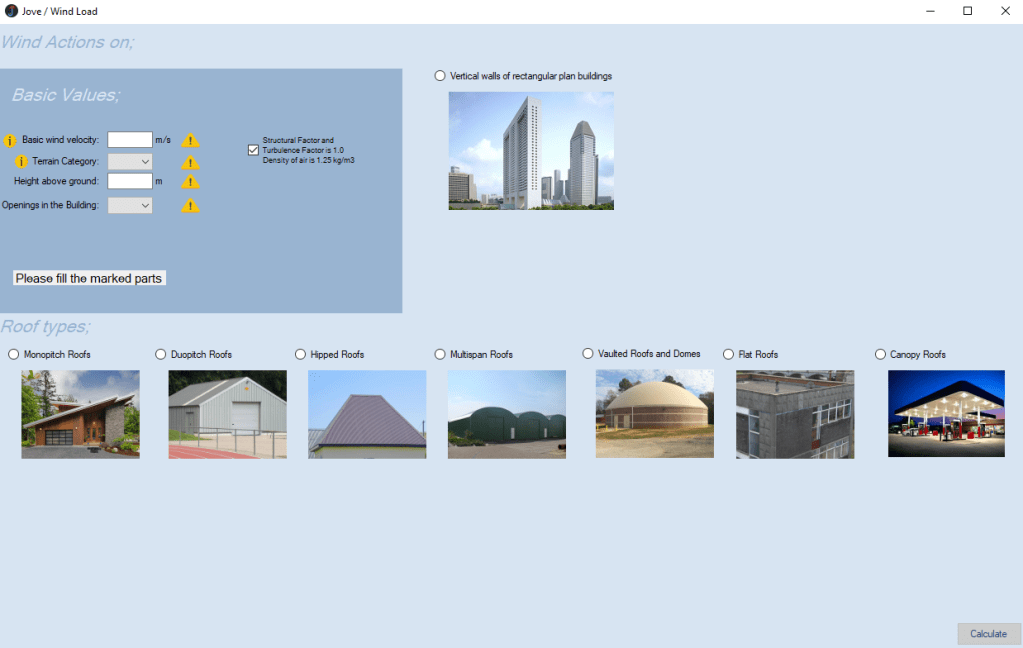Screen dimensions: 1023x648
Task: Click the Basic wind velocity input field
Action: tap(130, 140)
